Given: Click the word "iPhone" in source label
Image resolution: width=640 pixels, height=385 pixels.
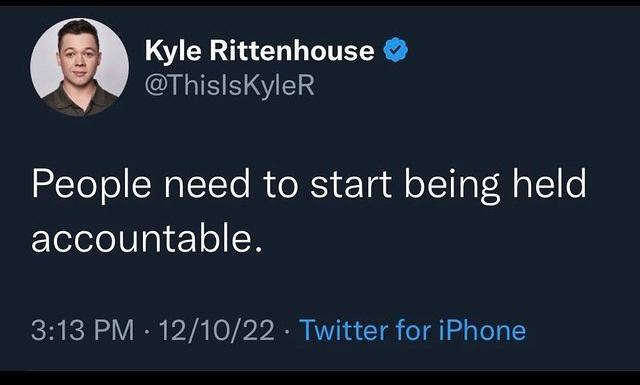Looking at the screenshot, I should [x=482, y=330].
